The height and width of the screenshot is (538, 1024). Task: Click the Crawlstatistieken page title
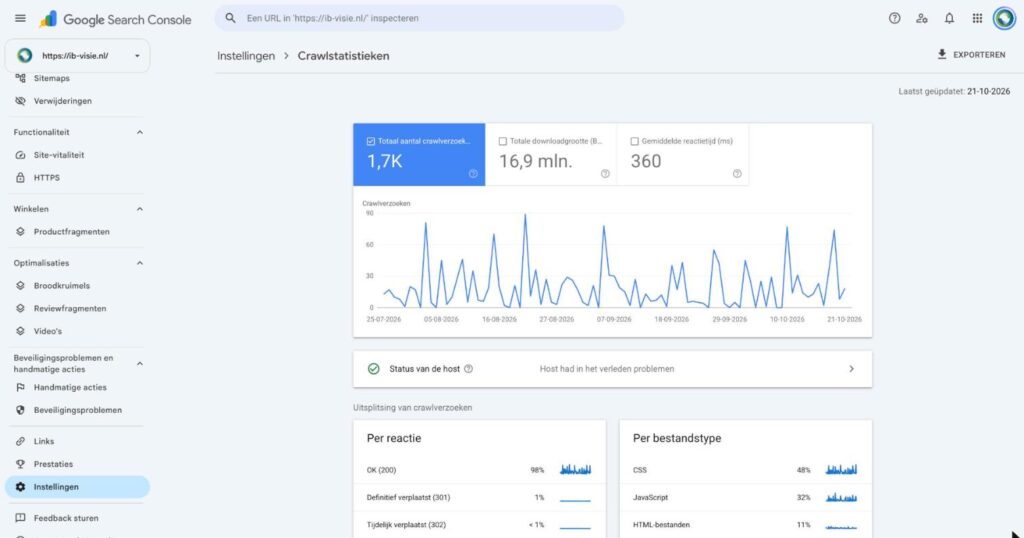(x=344, y=56)
